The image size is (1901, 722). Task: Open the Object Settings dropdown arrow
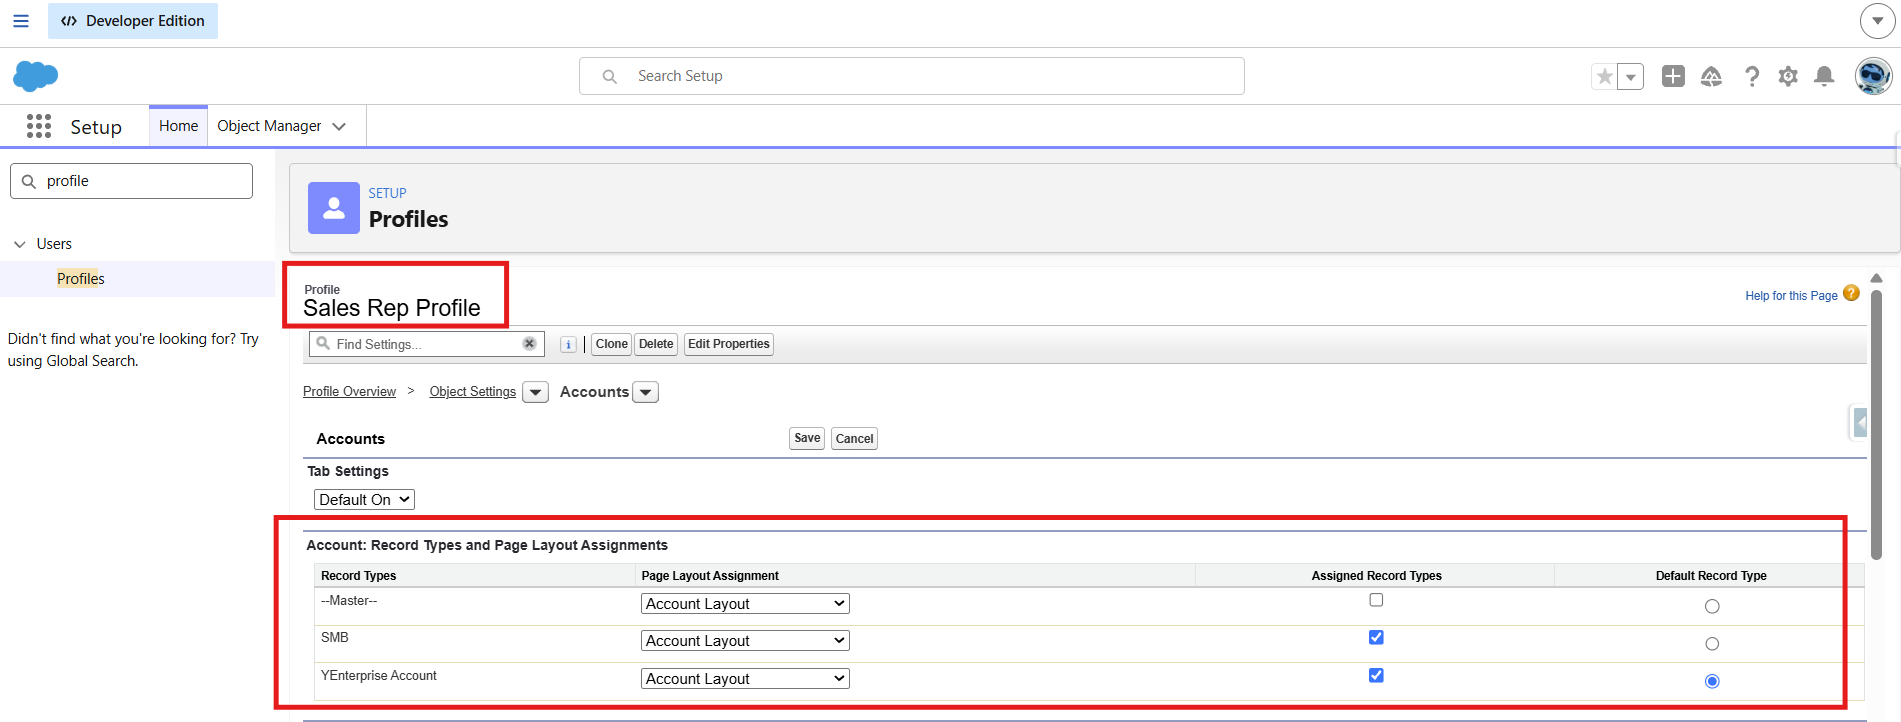(535, 392)
